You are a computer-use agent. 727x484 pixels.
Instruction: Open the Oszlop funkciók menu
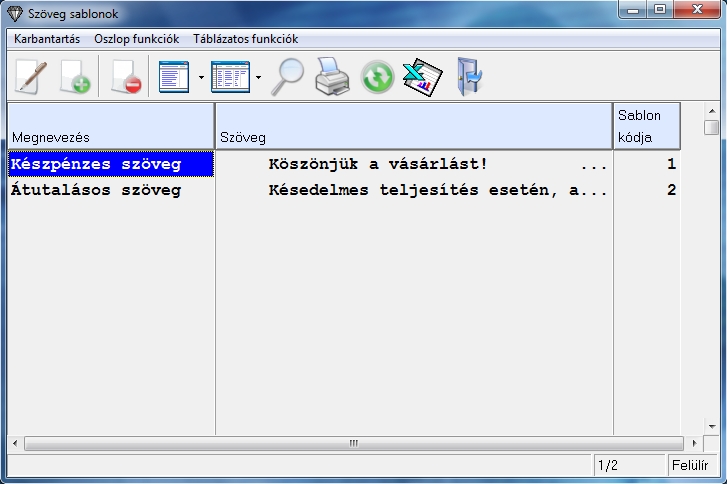click(136, 39)
